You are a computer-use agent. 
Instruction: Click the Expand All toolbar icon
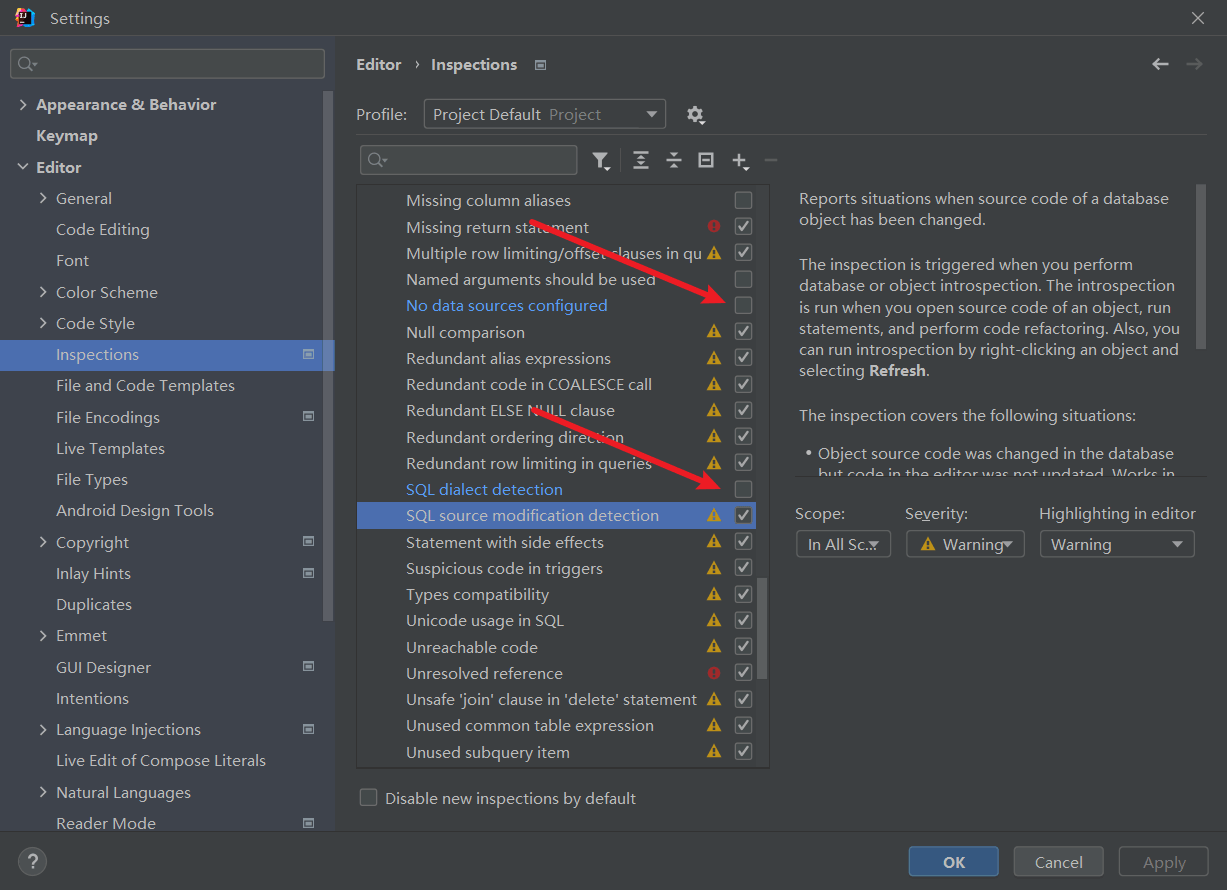(641, 161)
